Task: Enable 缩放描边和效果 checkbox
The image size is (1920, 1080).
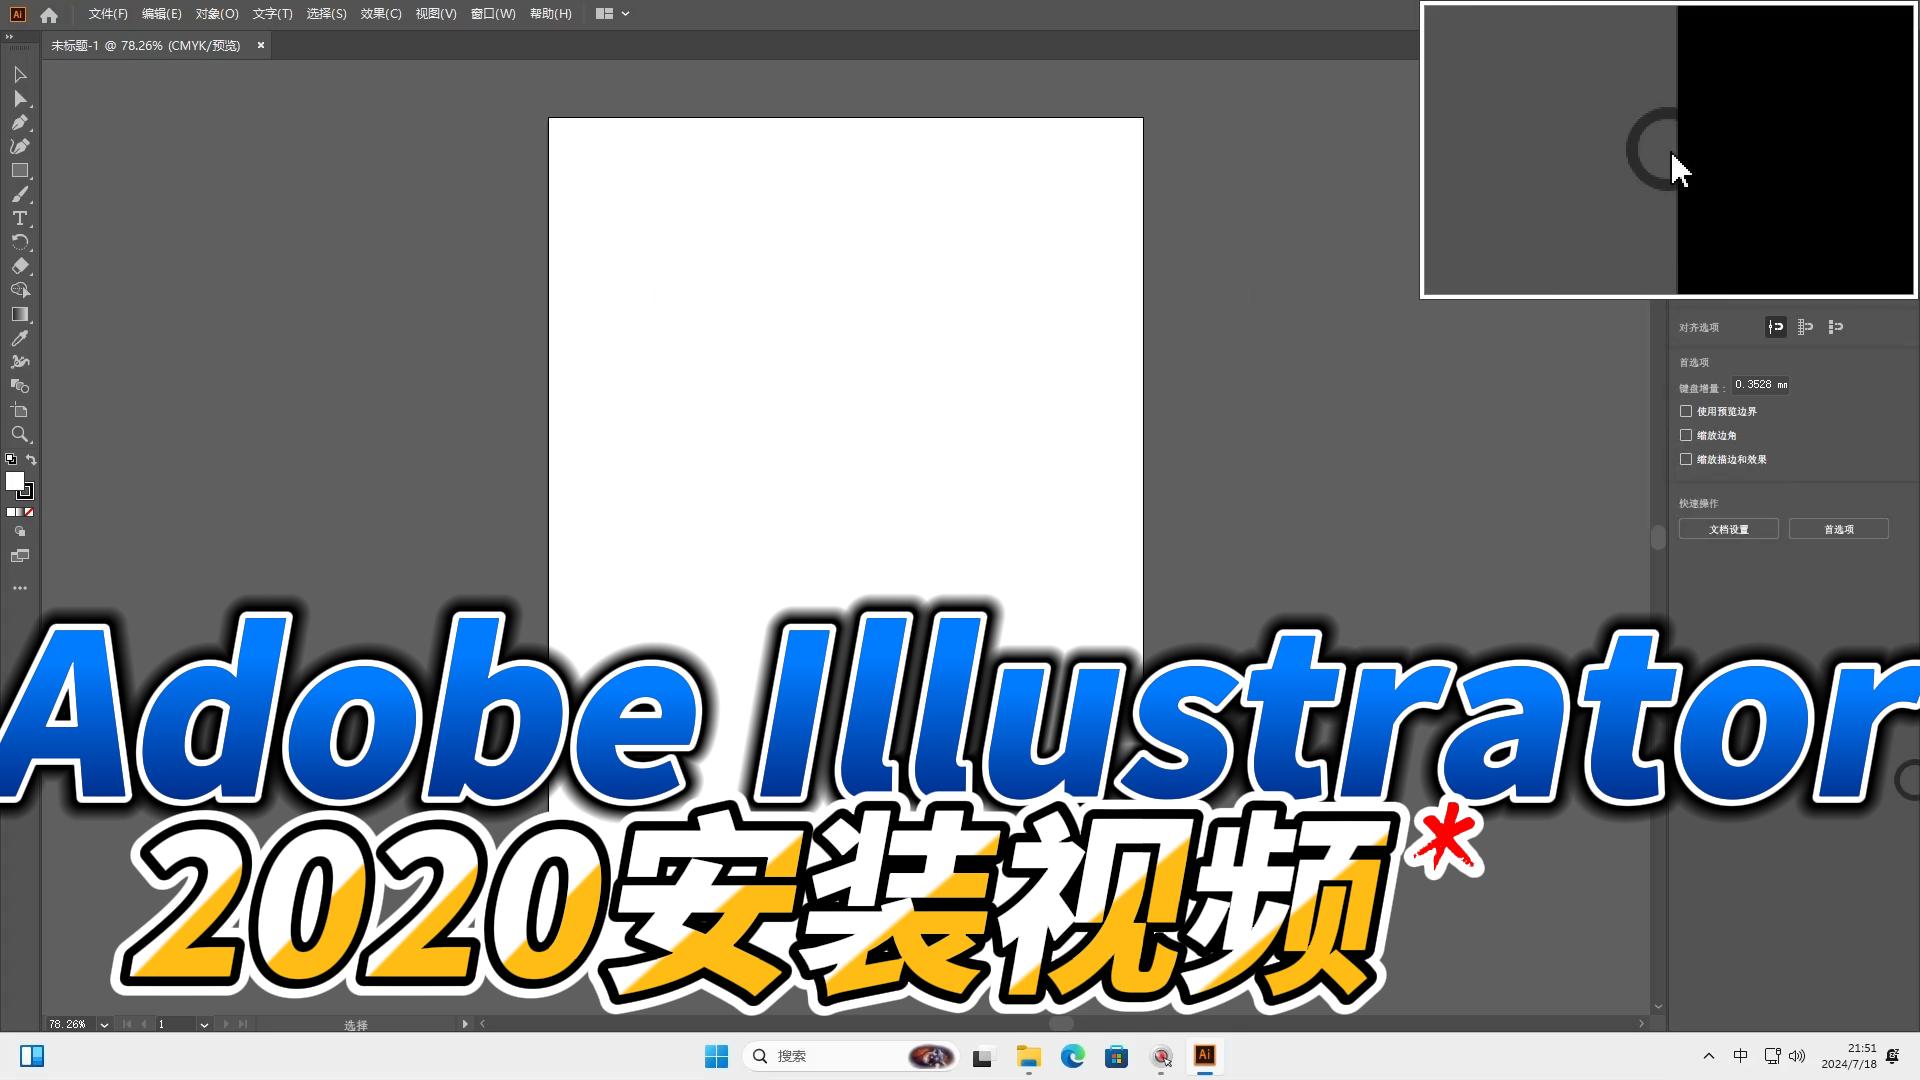Action: [x=1686, y=459]
